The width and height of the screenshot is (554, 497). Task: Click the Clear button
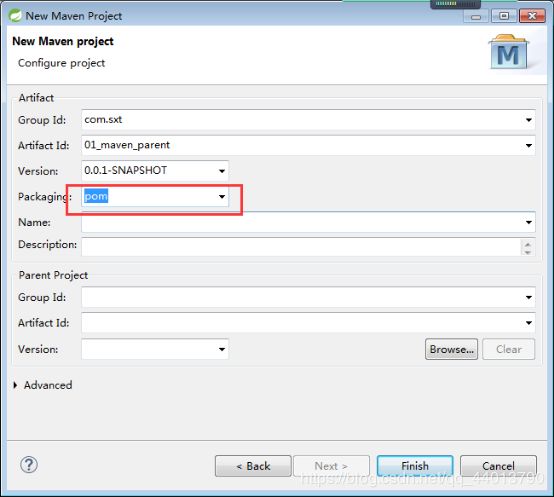point(509,349)
